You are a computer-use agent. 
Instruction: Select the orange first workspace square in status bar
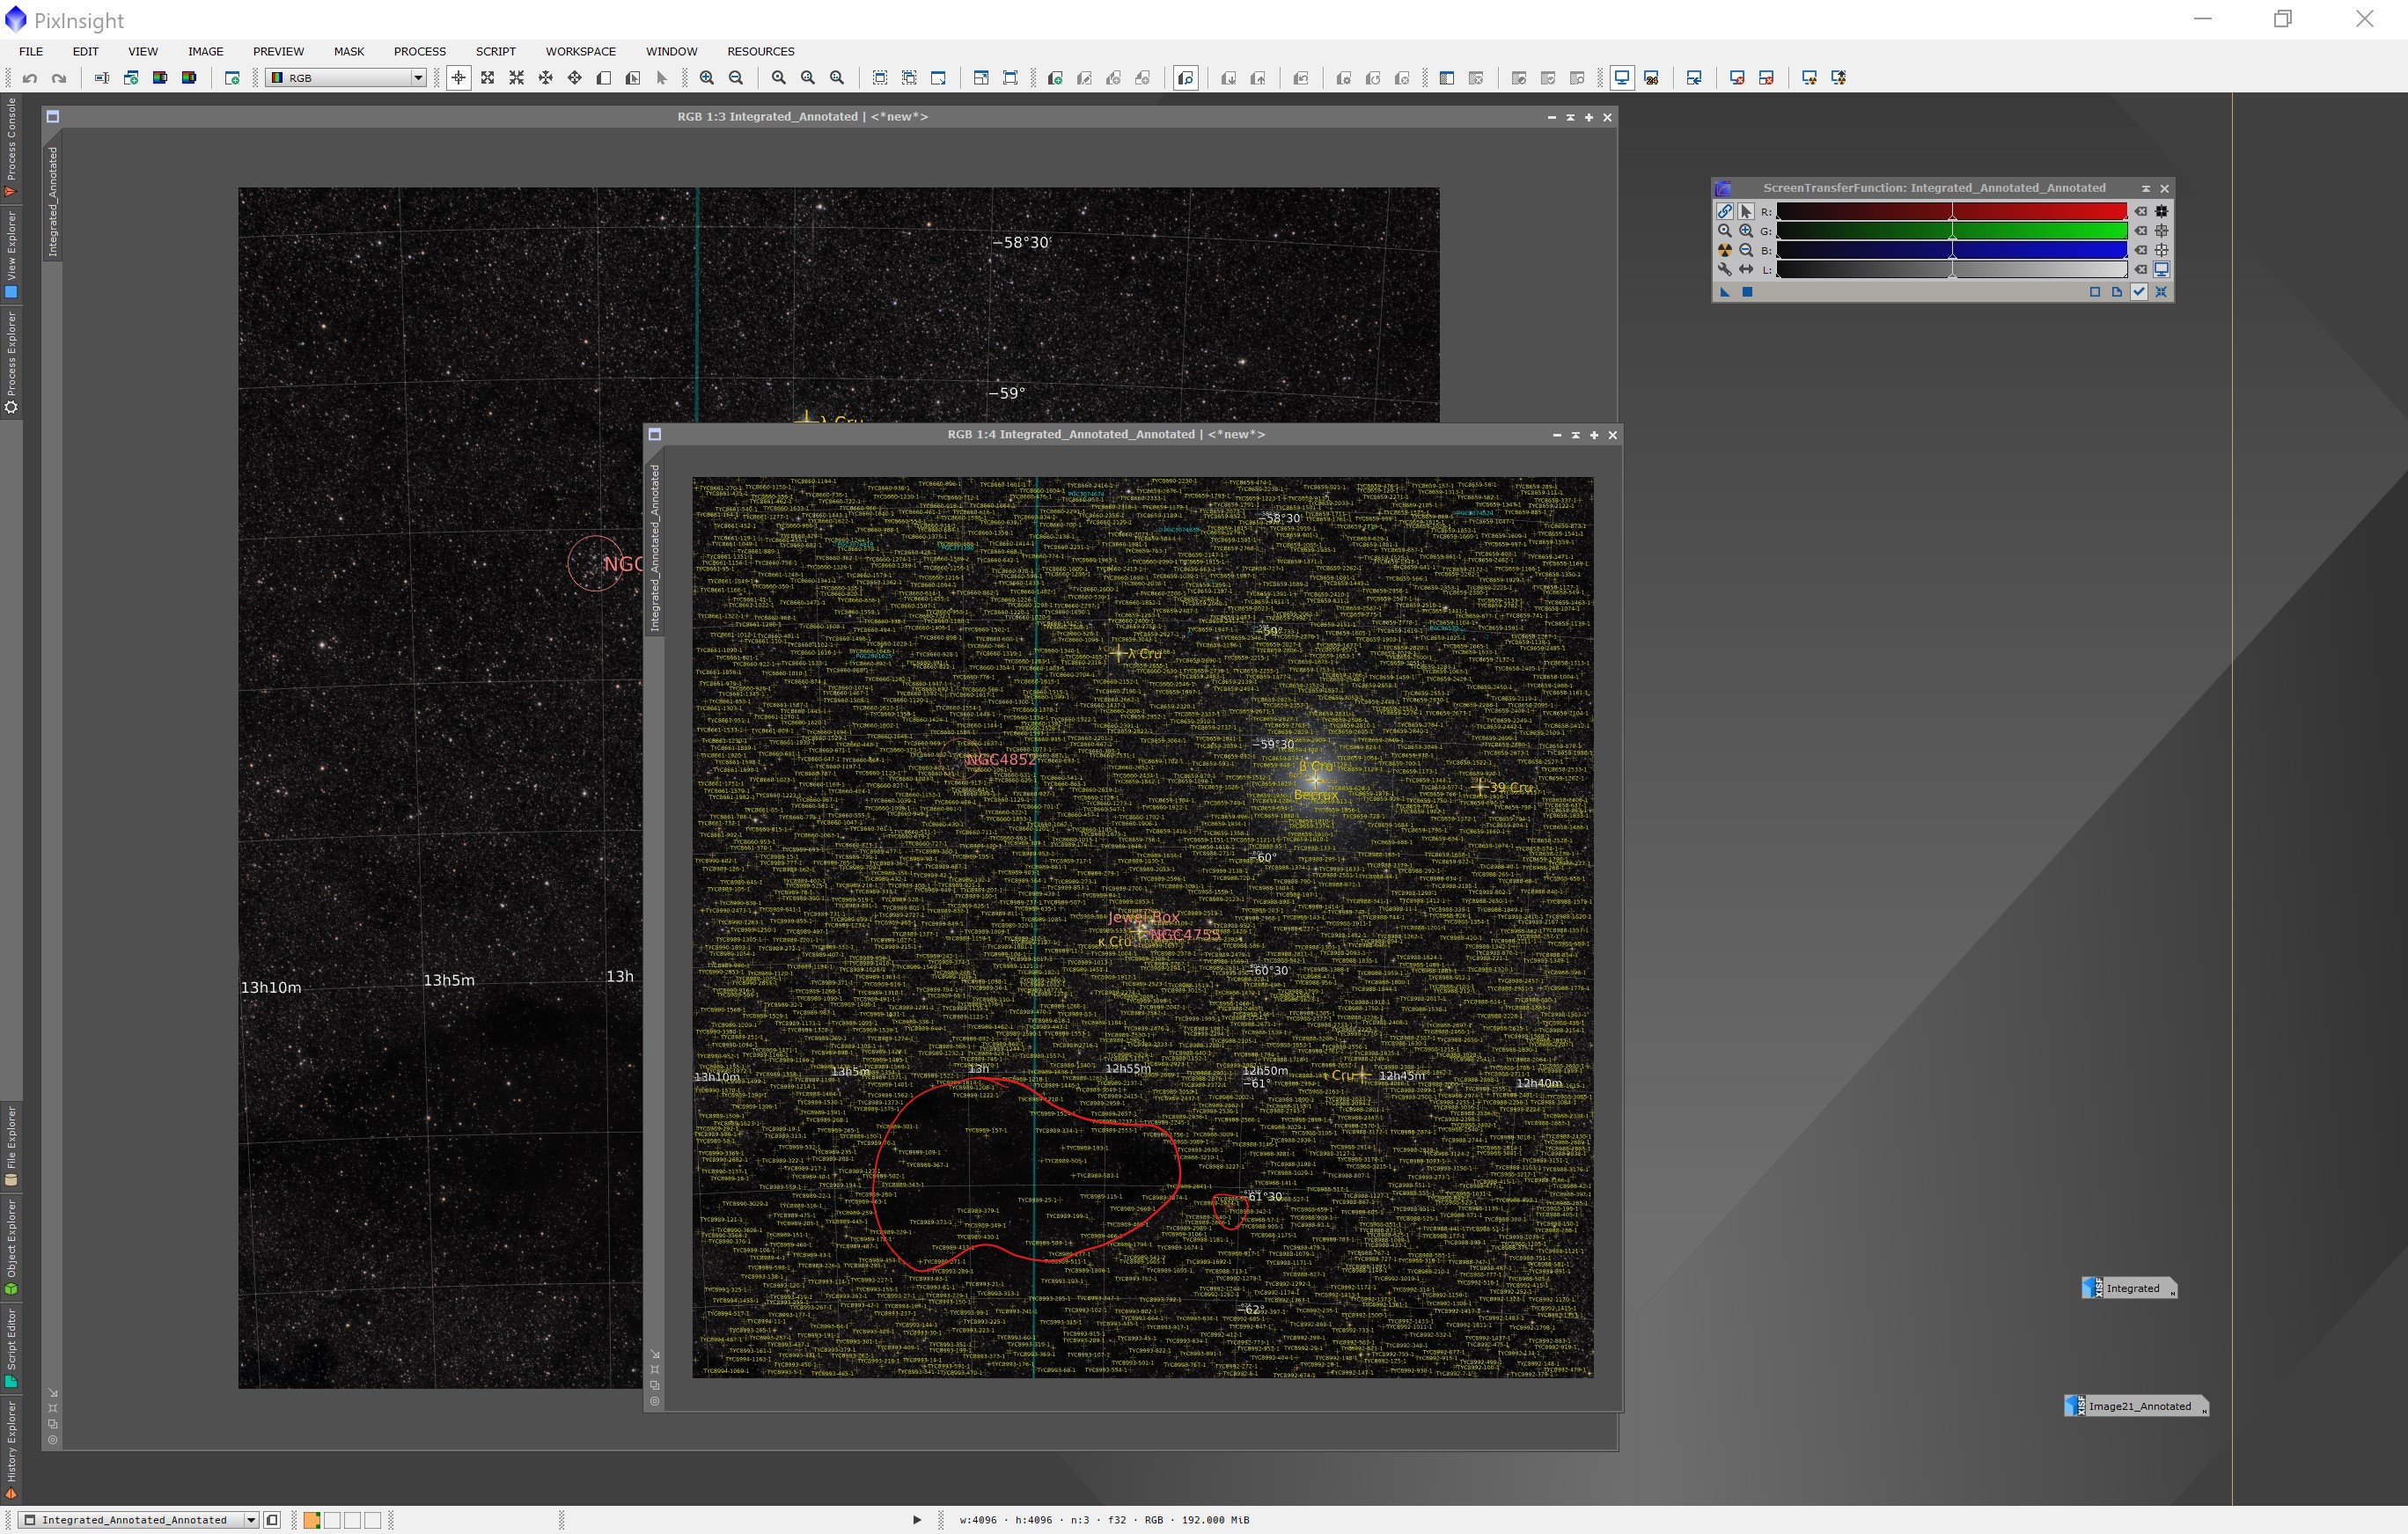[312, 1520]
